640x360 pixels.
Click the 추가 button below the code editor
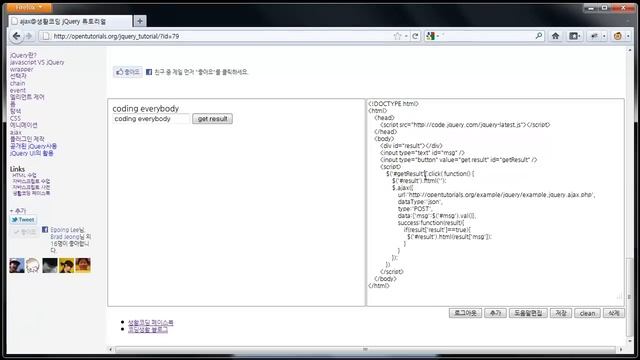[x=495, y=313]
